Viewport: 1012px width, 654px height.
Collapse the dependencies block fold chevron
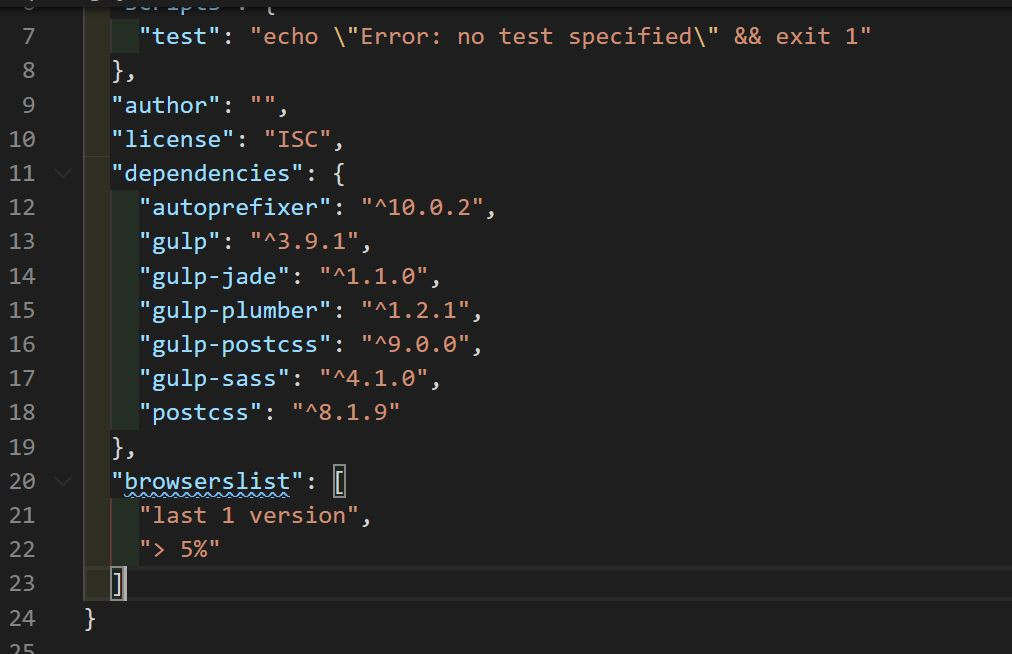(63, 173)
